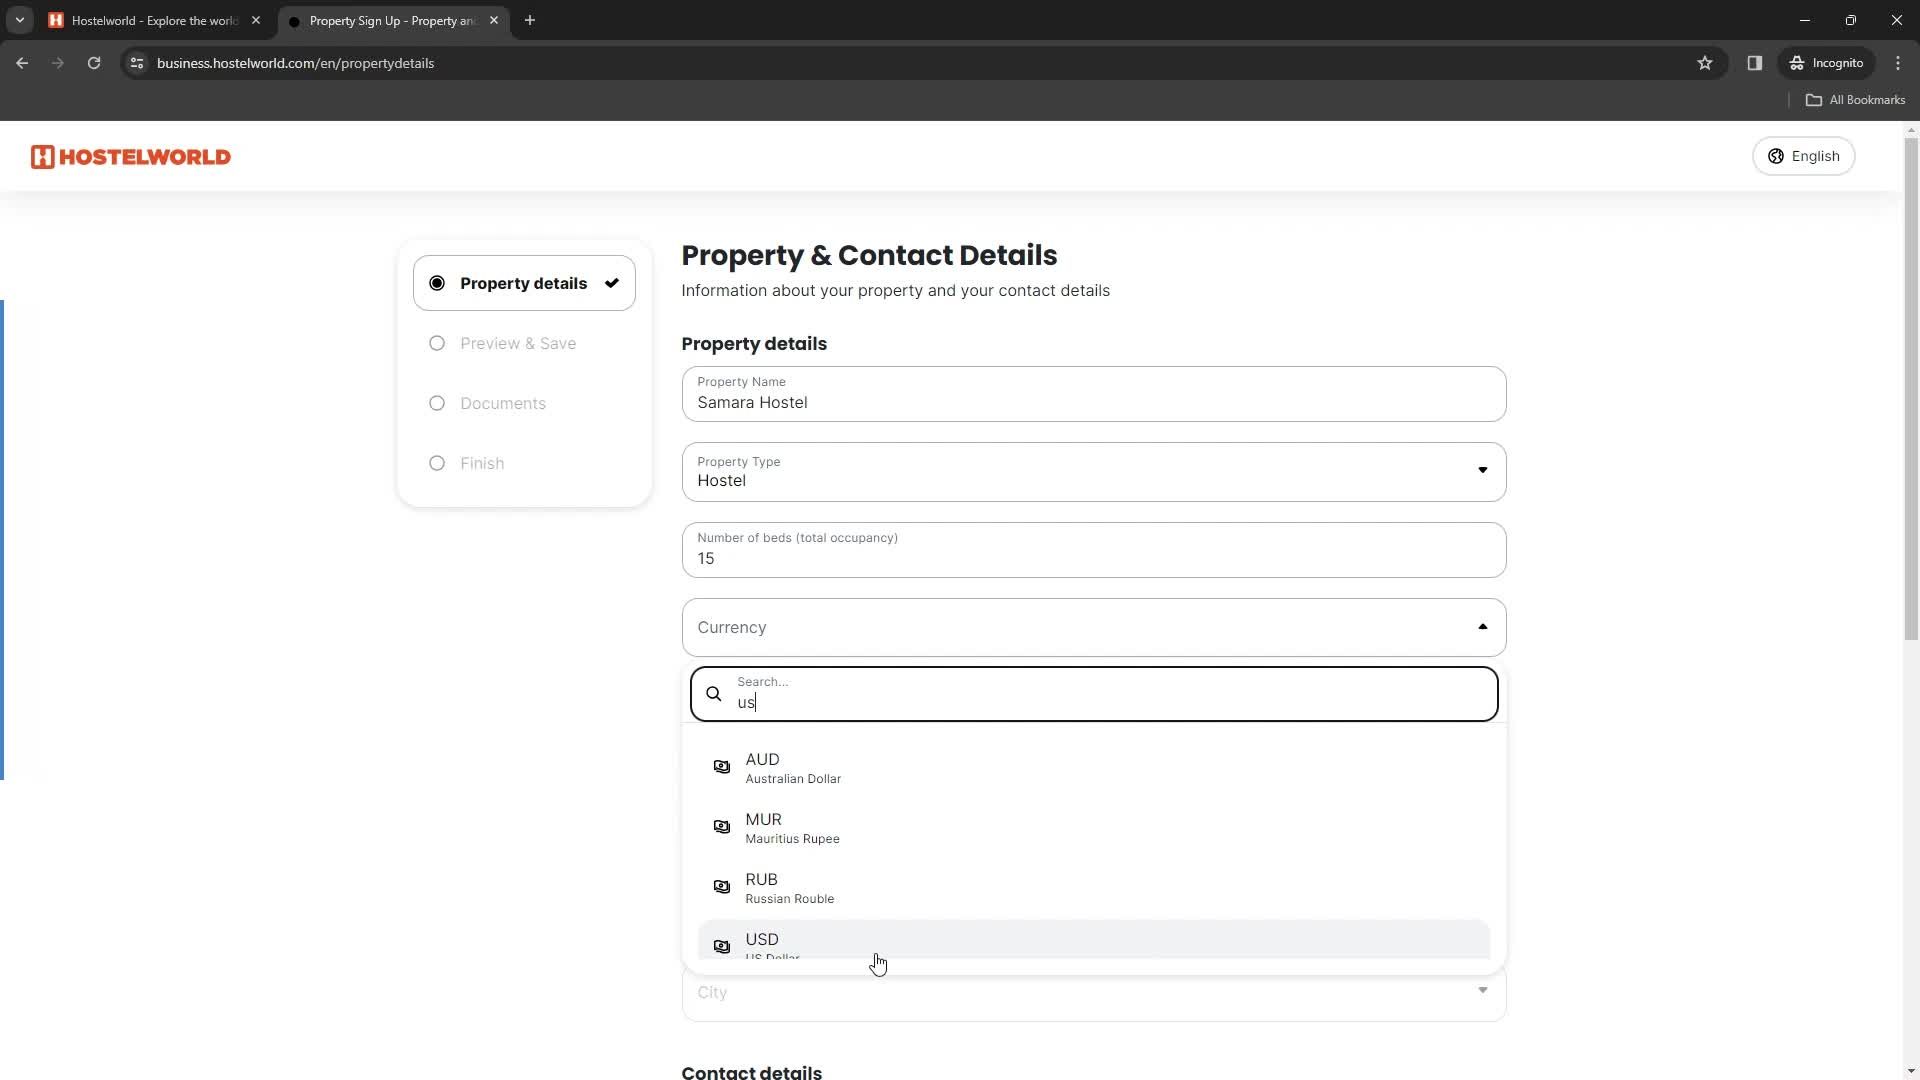This screenshot has width=1920, height=1080.
Task: Reload the current page
Action: (x=94, y=63)
